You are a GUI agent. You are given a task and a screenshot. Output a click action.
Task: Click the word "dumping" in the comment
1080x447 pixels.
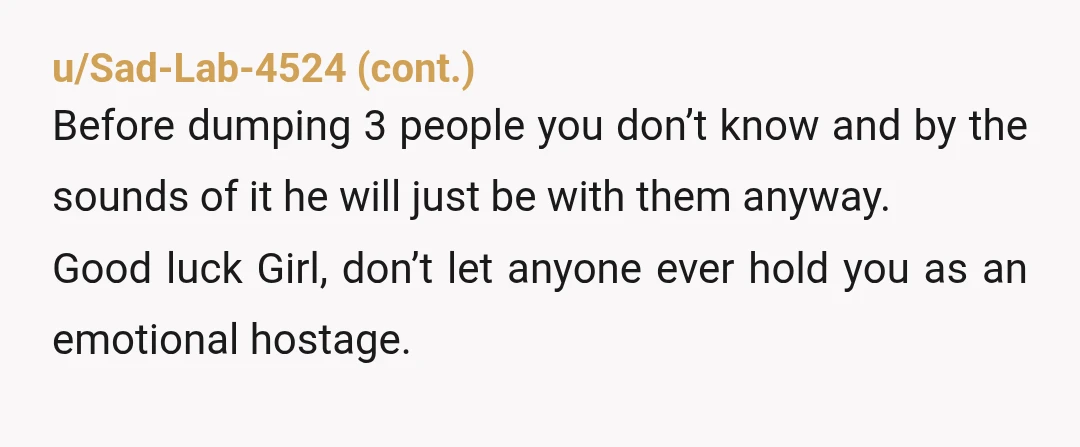coord(269,129)
